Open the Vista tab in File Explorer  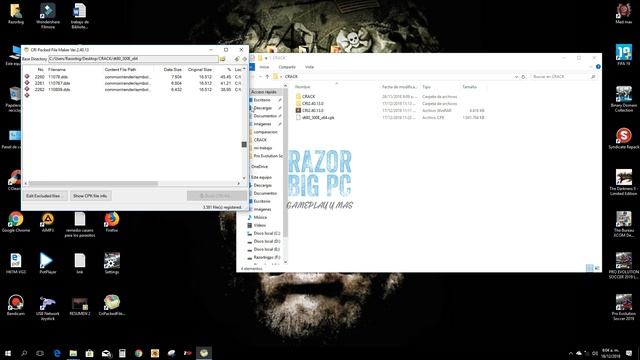pyautogui.click(x=309, y=67)
